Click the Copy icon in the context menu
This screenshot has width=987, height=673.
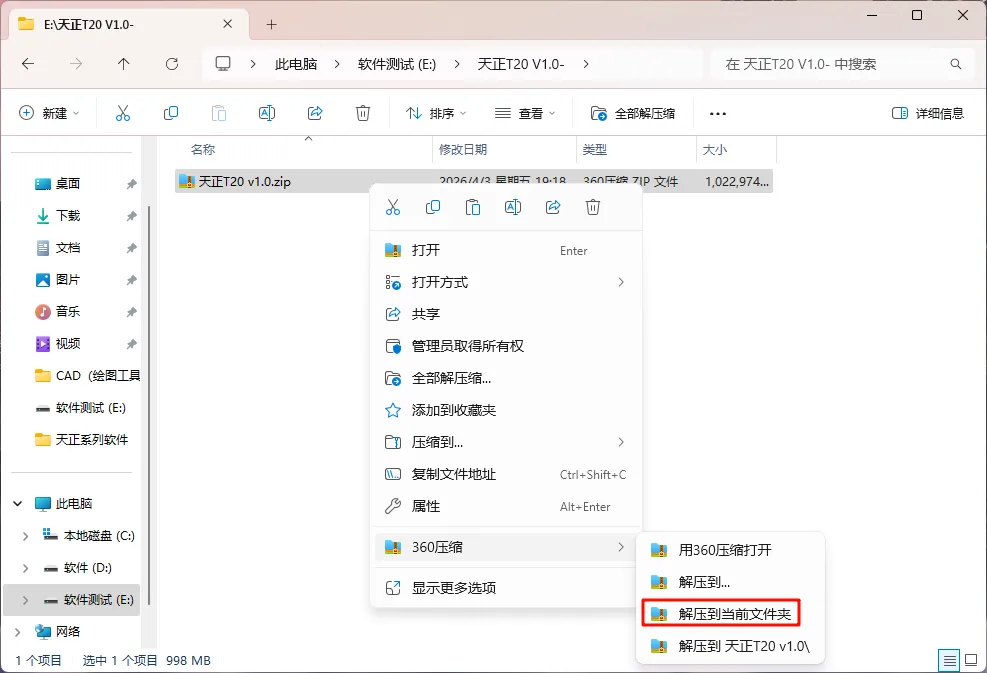(433, 207)
